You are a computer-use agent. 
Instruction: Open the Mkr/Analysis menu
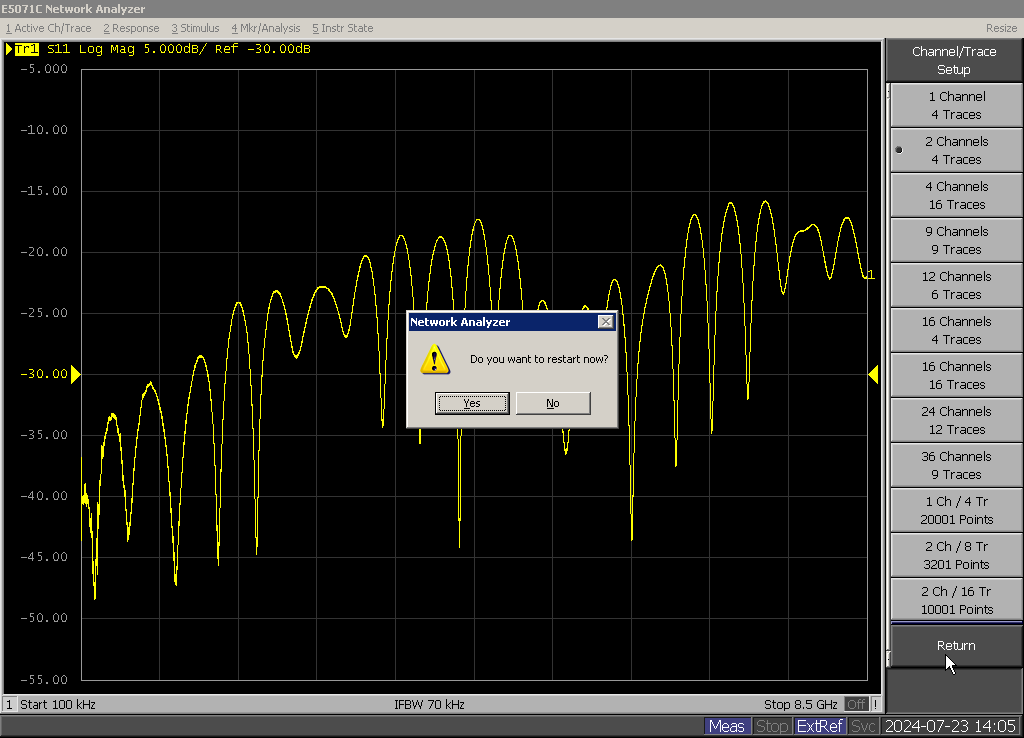click(265, 28)
